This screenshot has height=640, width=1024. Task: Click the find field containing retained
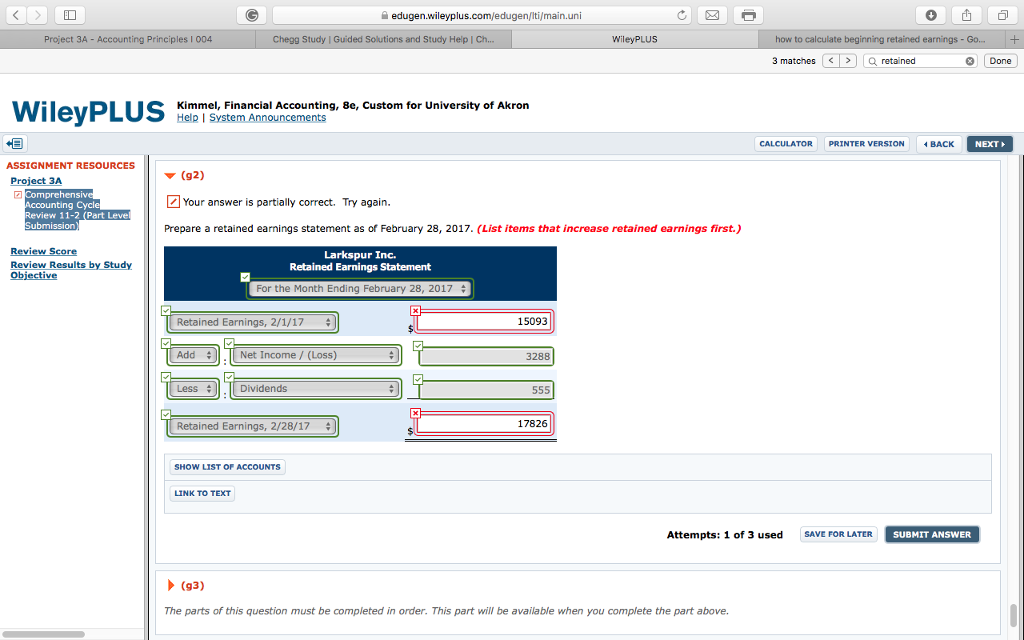click(920, 61)
